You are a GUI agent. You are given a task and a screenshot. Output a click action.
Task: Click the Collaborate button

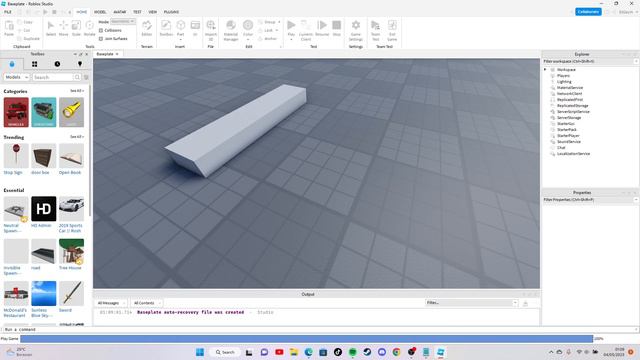click(588, 12)
